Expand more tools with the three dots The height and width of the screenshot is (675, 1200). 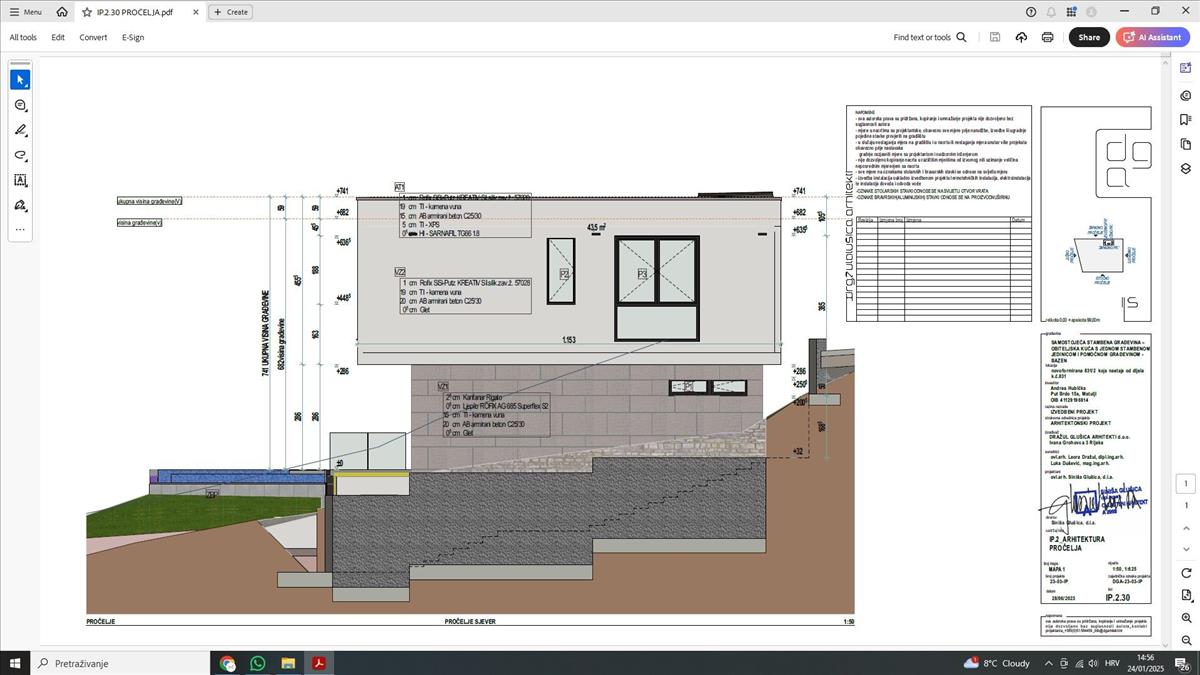[x=20, y=230]
